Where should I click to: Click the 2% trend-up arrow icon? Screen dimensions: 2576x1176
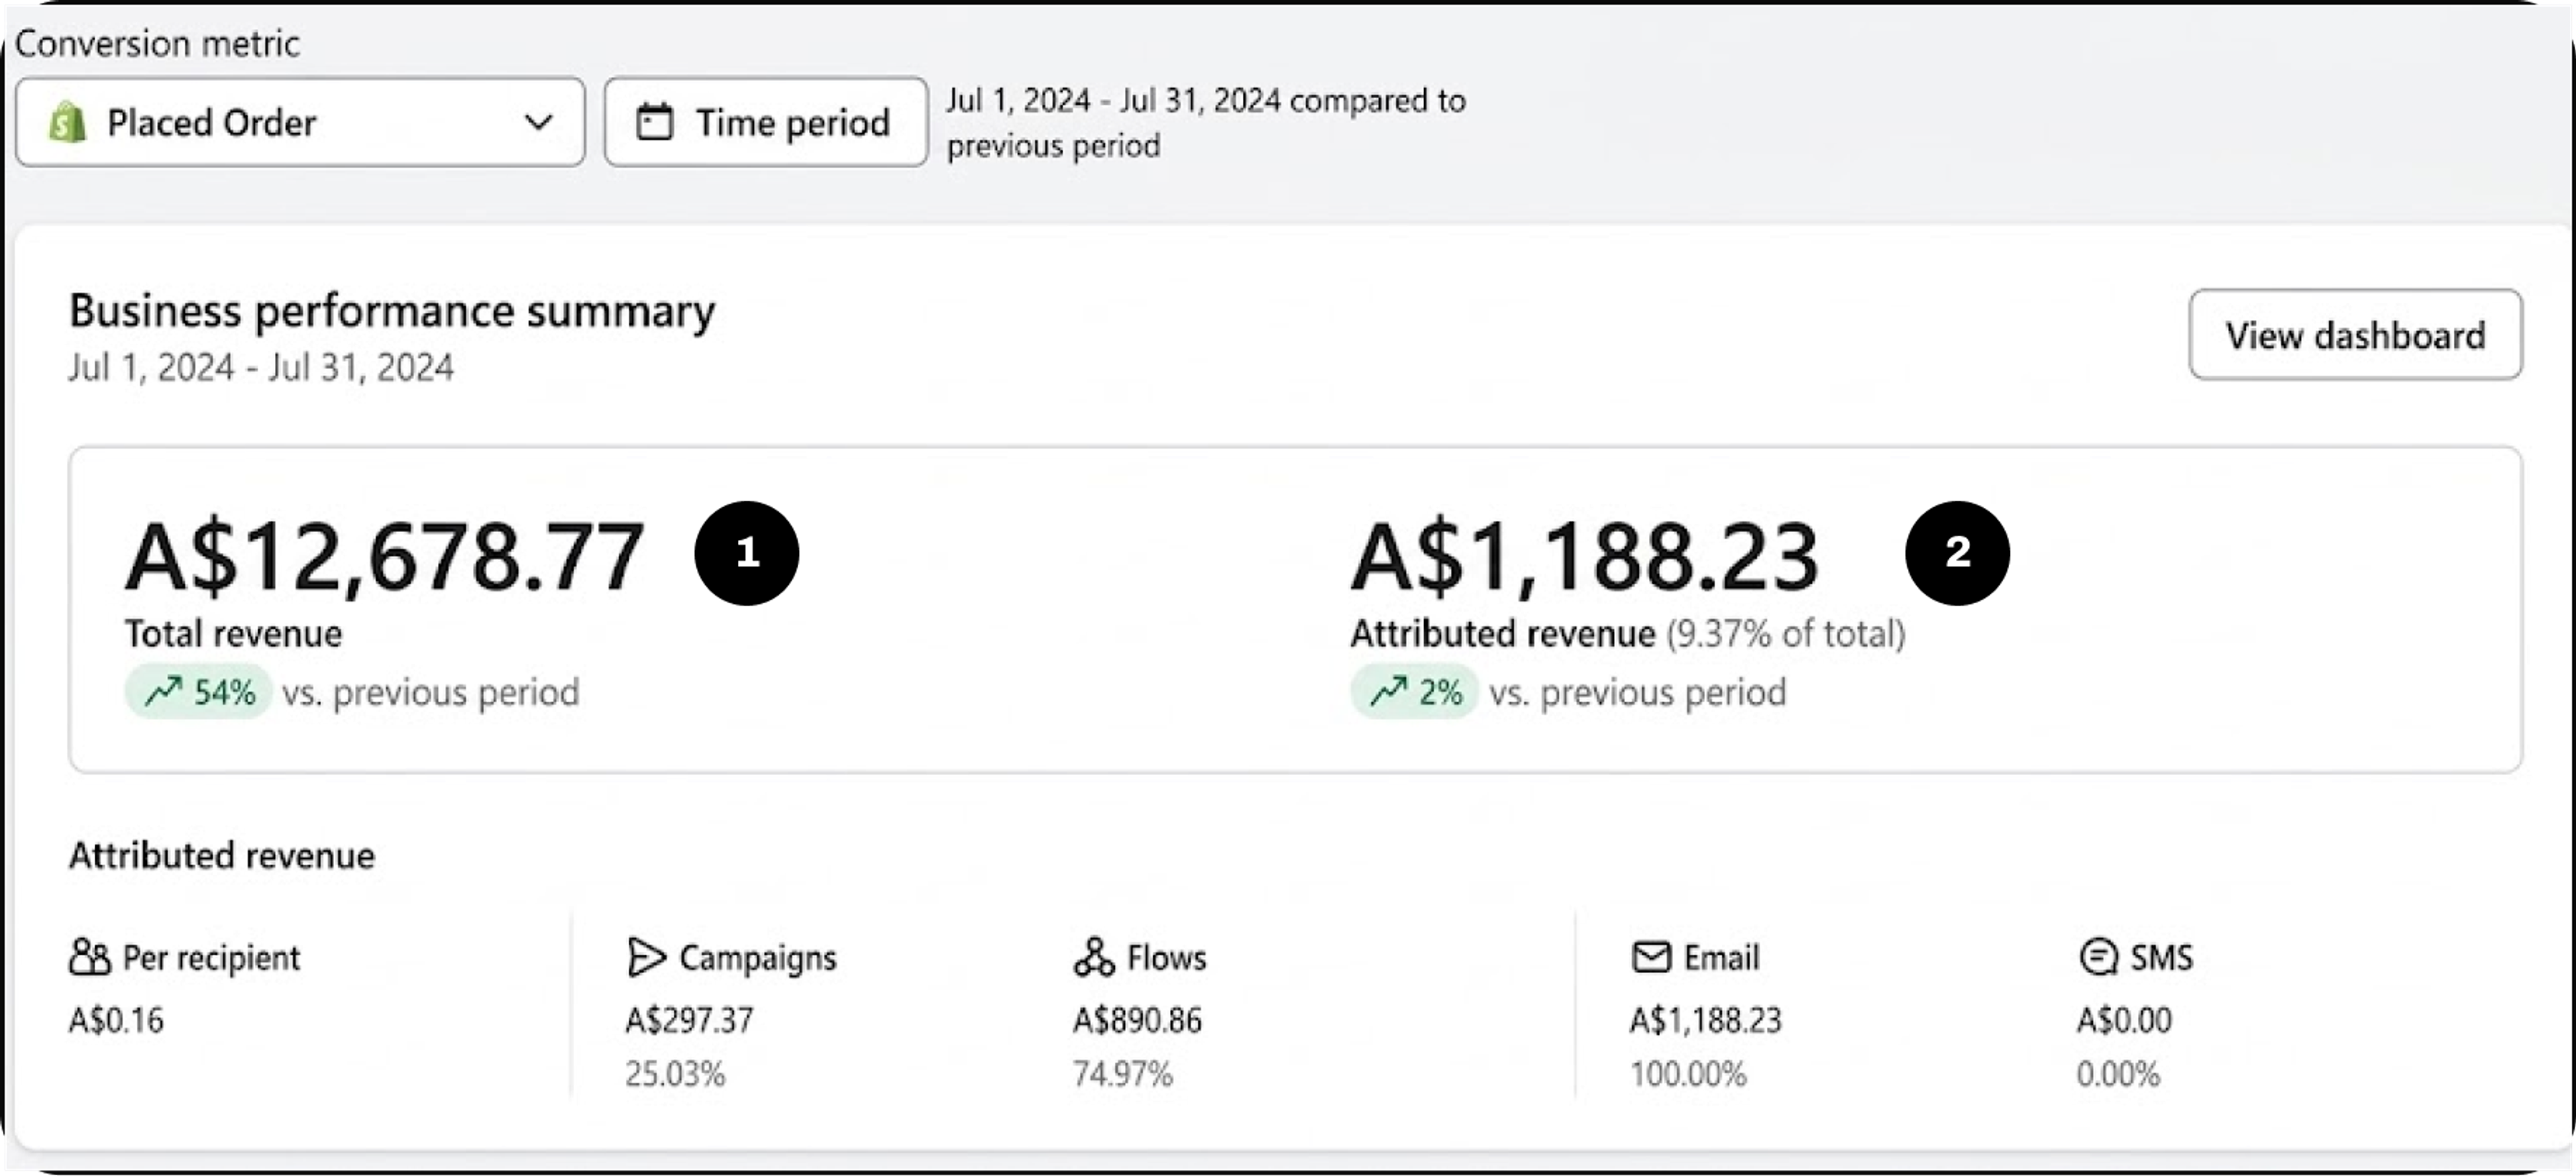pos(1389,691)
